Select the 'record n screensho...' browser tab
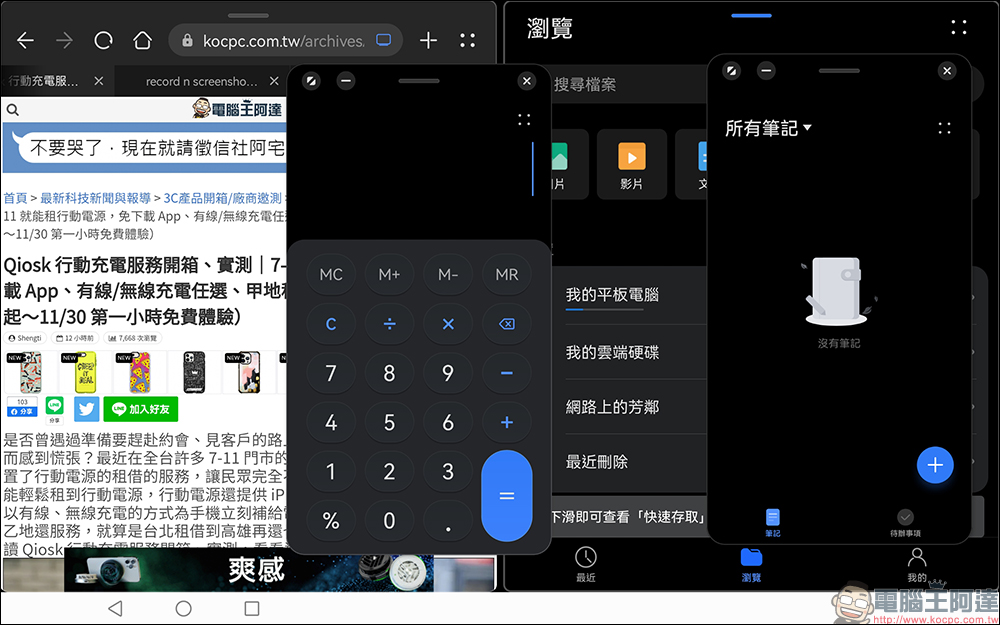Image resolution: width=1000 pixels, height=625 pixels. (x=201, y=81)
